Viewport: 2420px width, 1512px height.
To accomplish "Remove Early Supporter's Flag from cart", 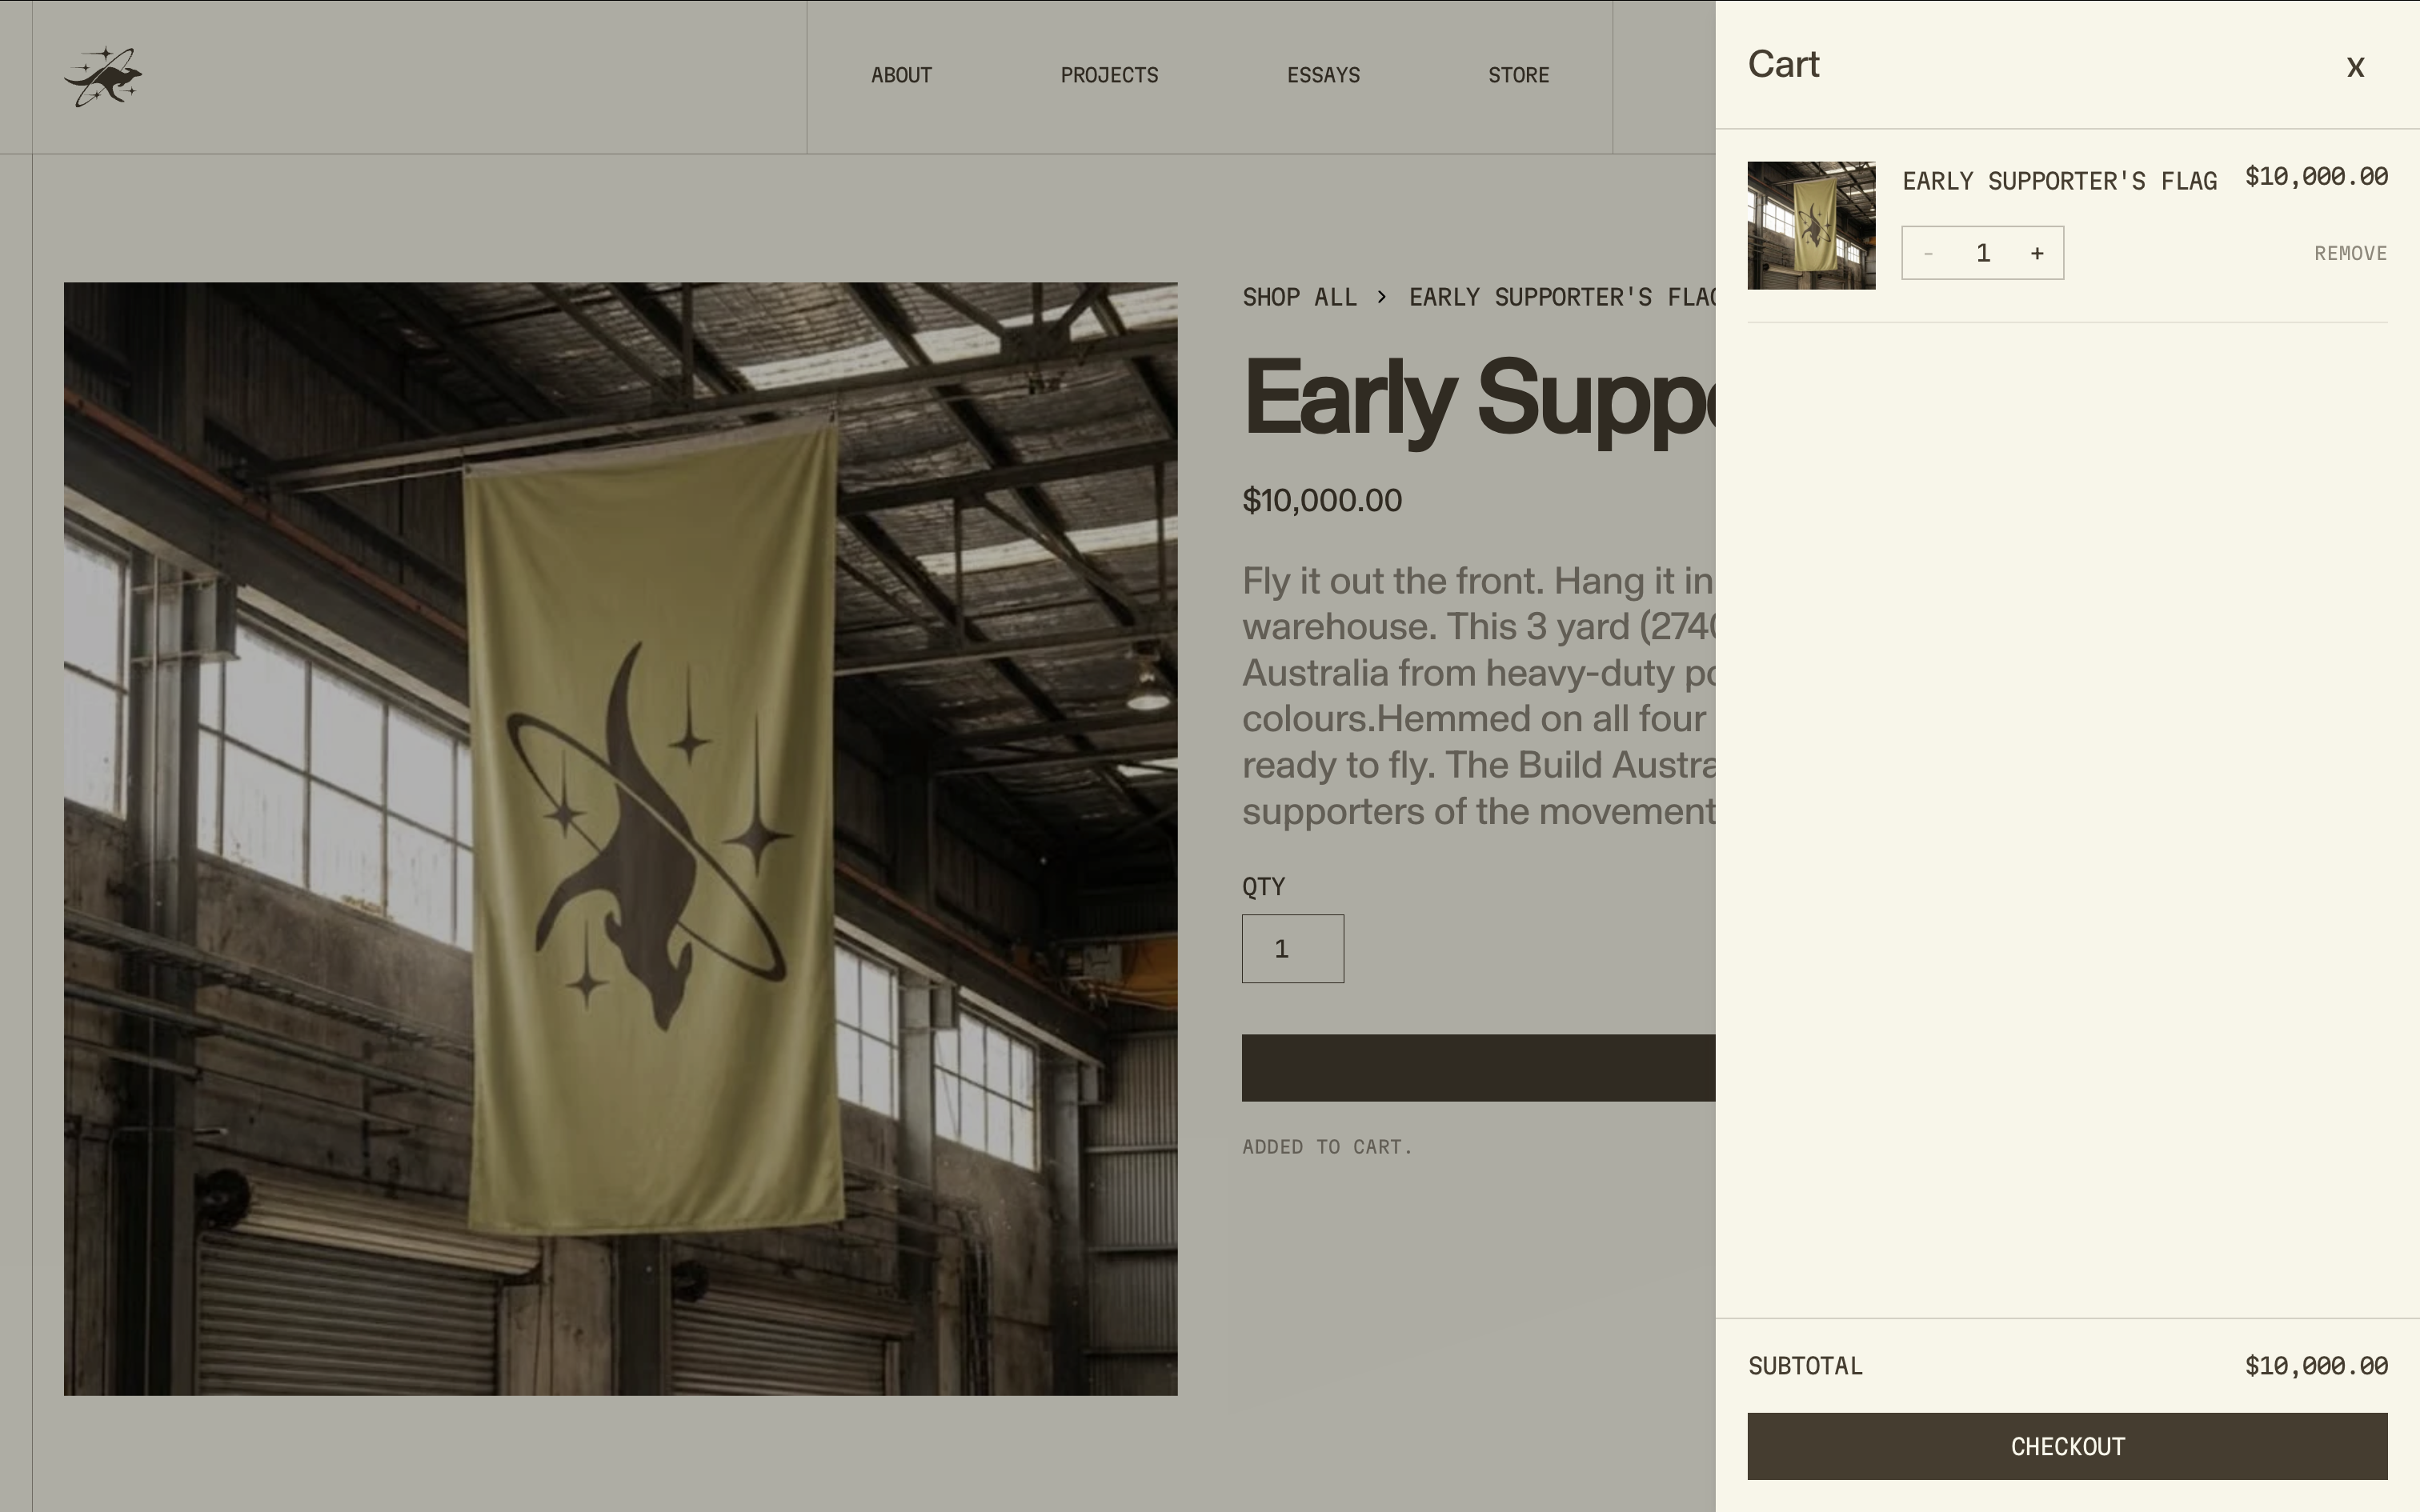I will tap(2350, 253).
